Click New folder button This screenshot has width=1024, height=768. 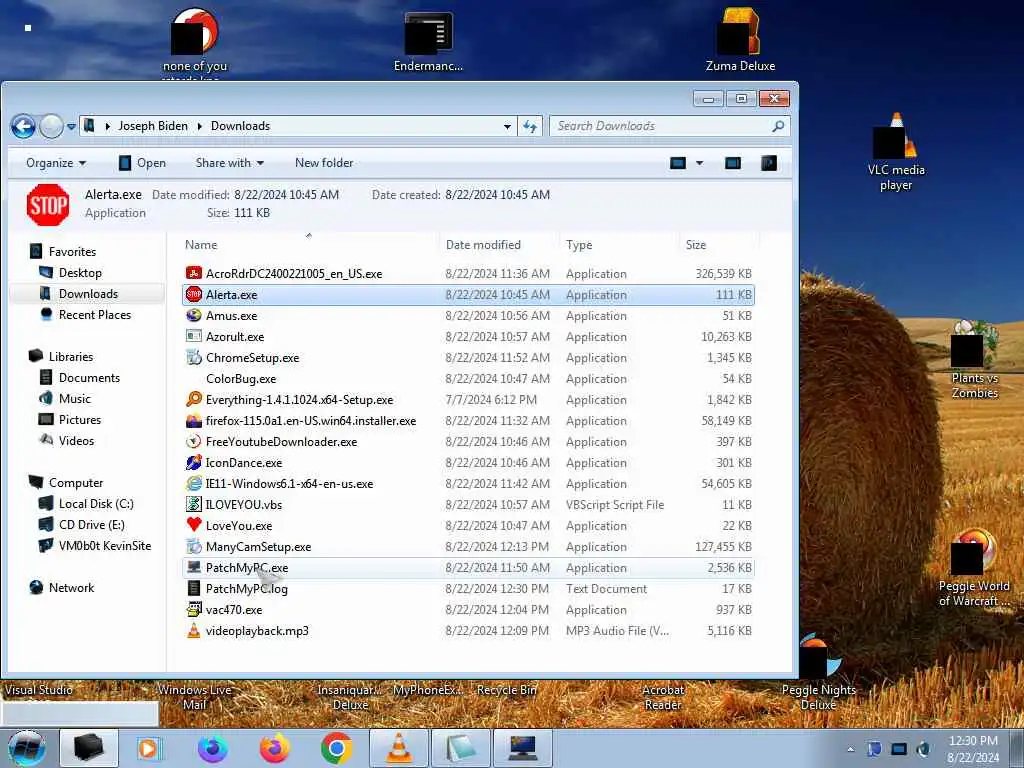click(x=324, y=163)
